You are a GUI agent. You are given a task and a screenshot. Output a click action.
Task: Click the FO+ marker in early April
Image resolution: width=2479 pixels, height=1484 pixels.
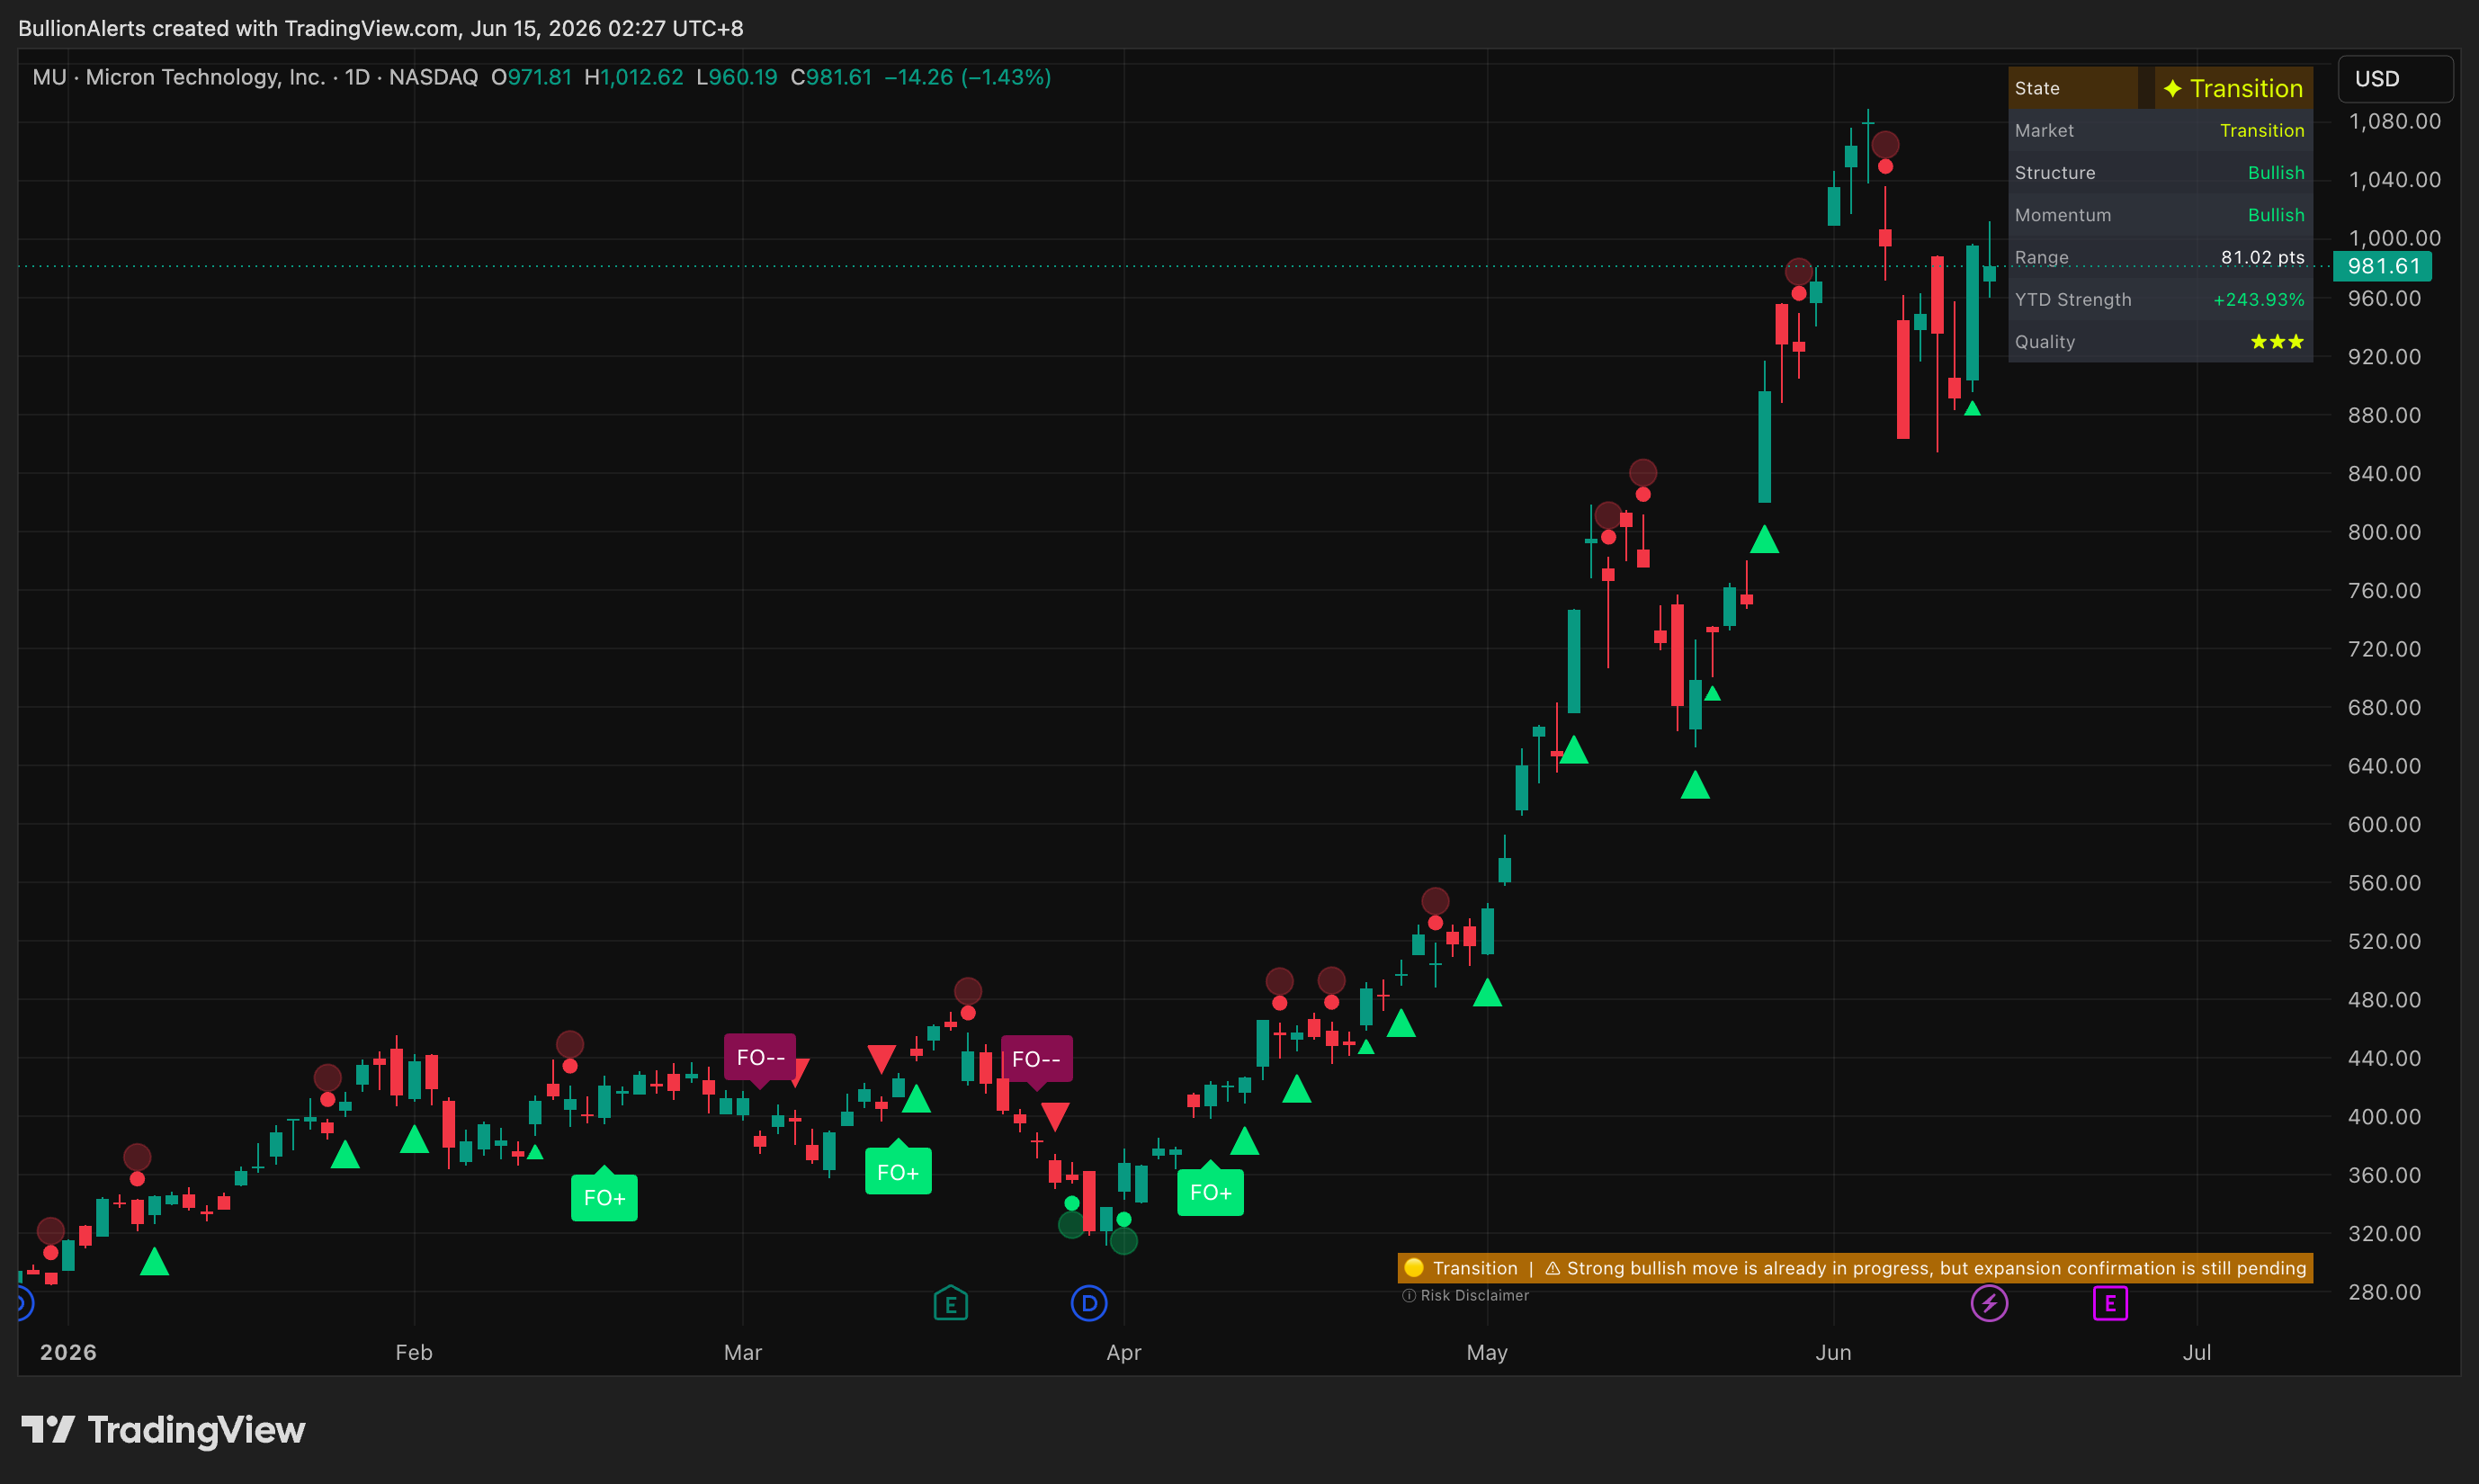tap(1210, 1191)
